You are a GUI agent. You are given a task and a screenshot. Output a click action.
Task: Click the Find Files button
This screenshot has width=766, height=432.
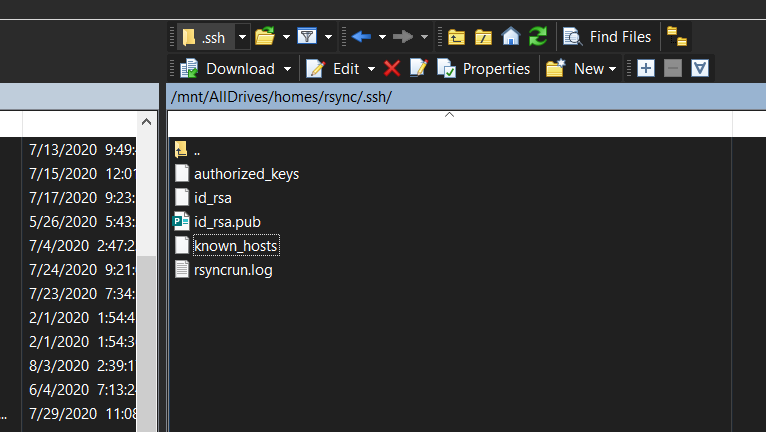(x=608, y=37)
